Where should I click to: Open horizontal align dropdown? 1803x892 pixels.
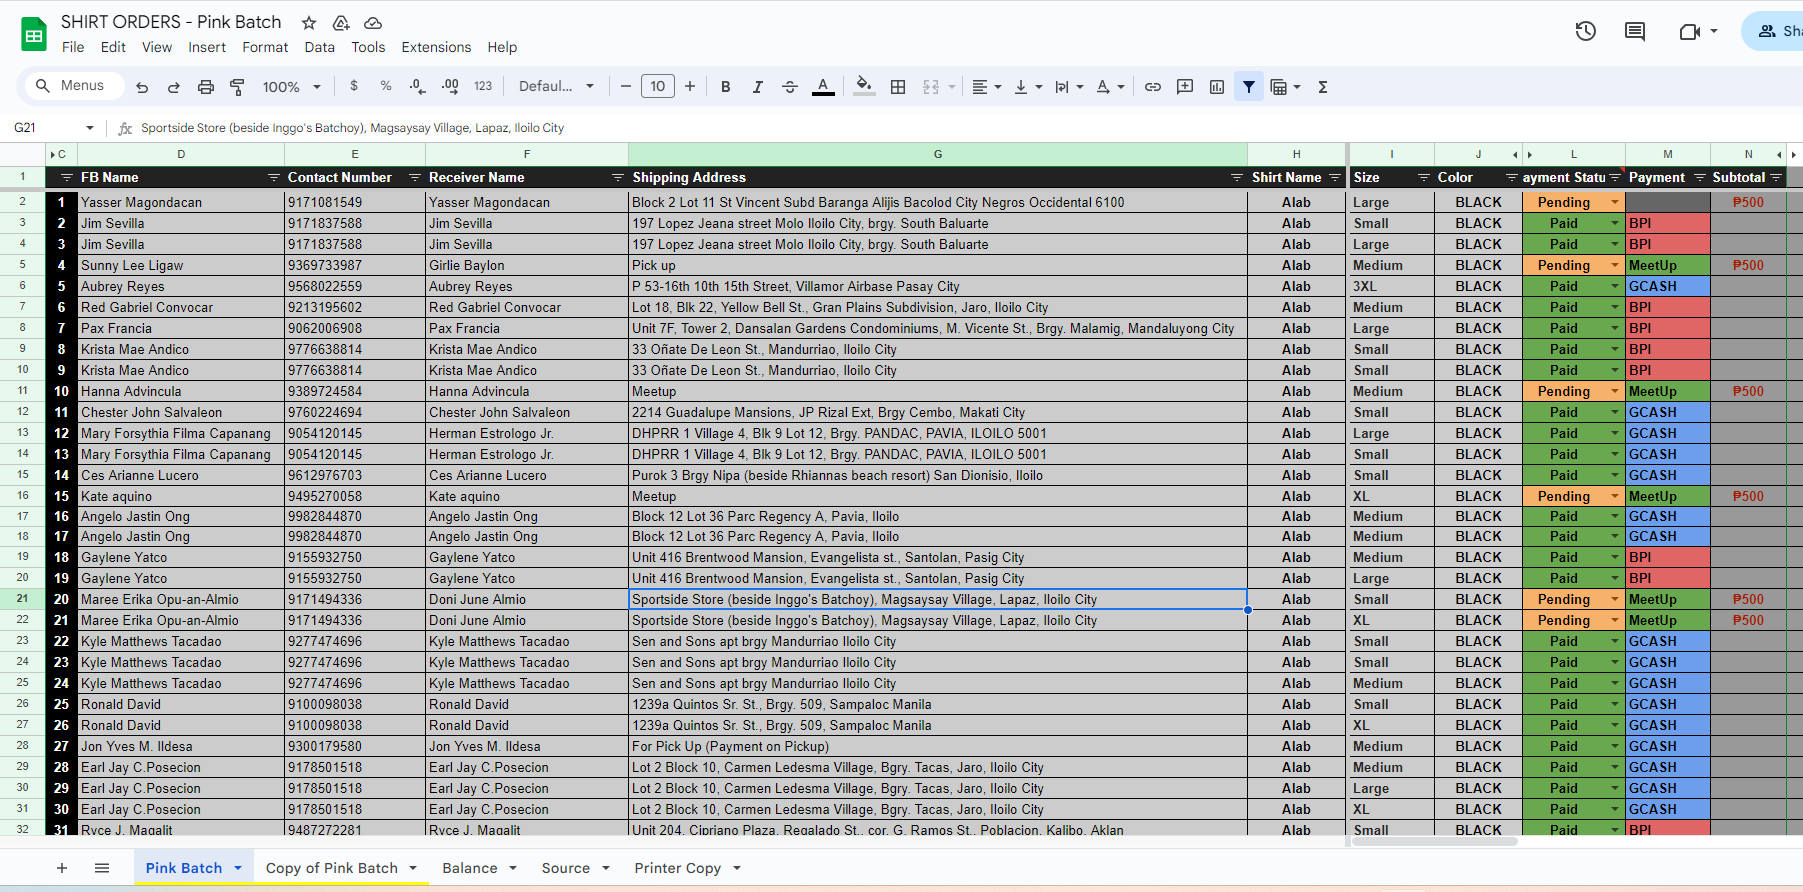tap(986, 87)
